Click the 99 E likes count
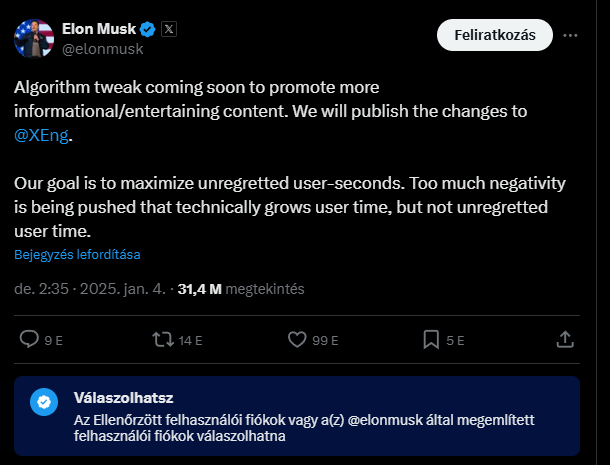610x465 pixels. tap(327, 340)
